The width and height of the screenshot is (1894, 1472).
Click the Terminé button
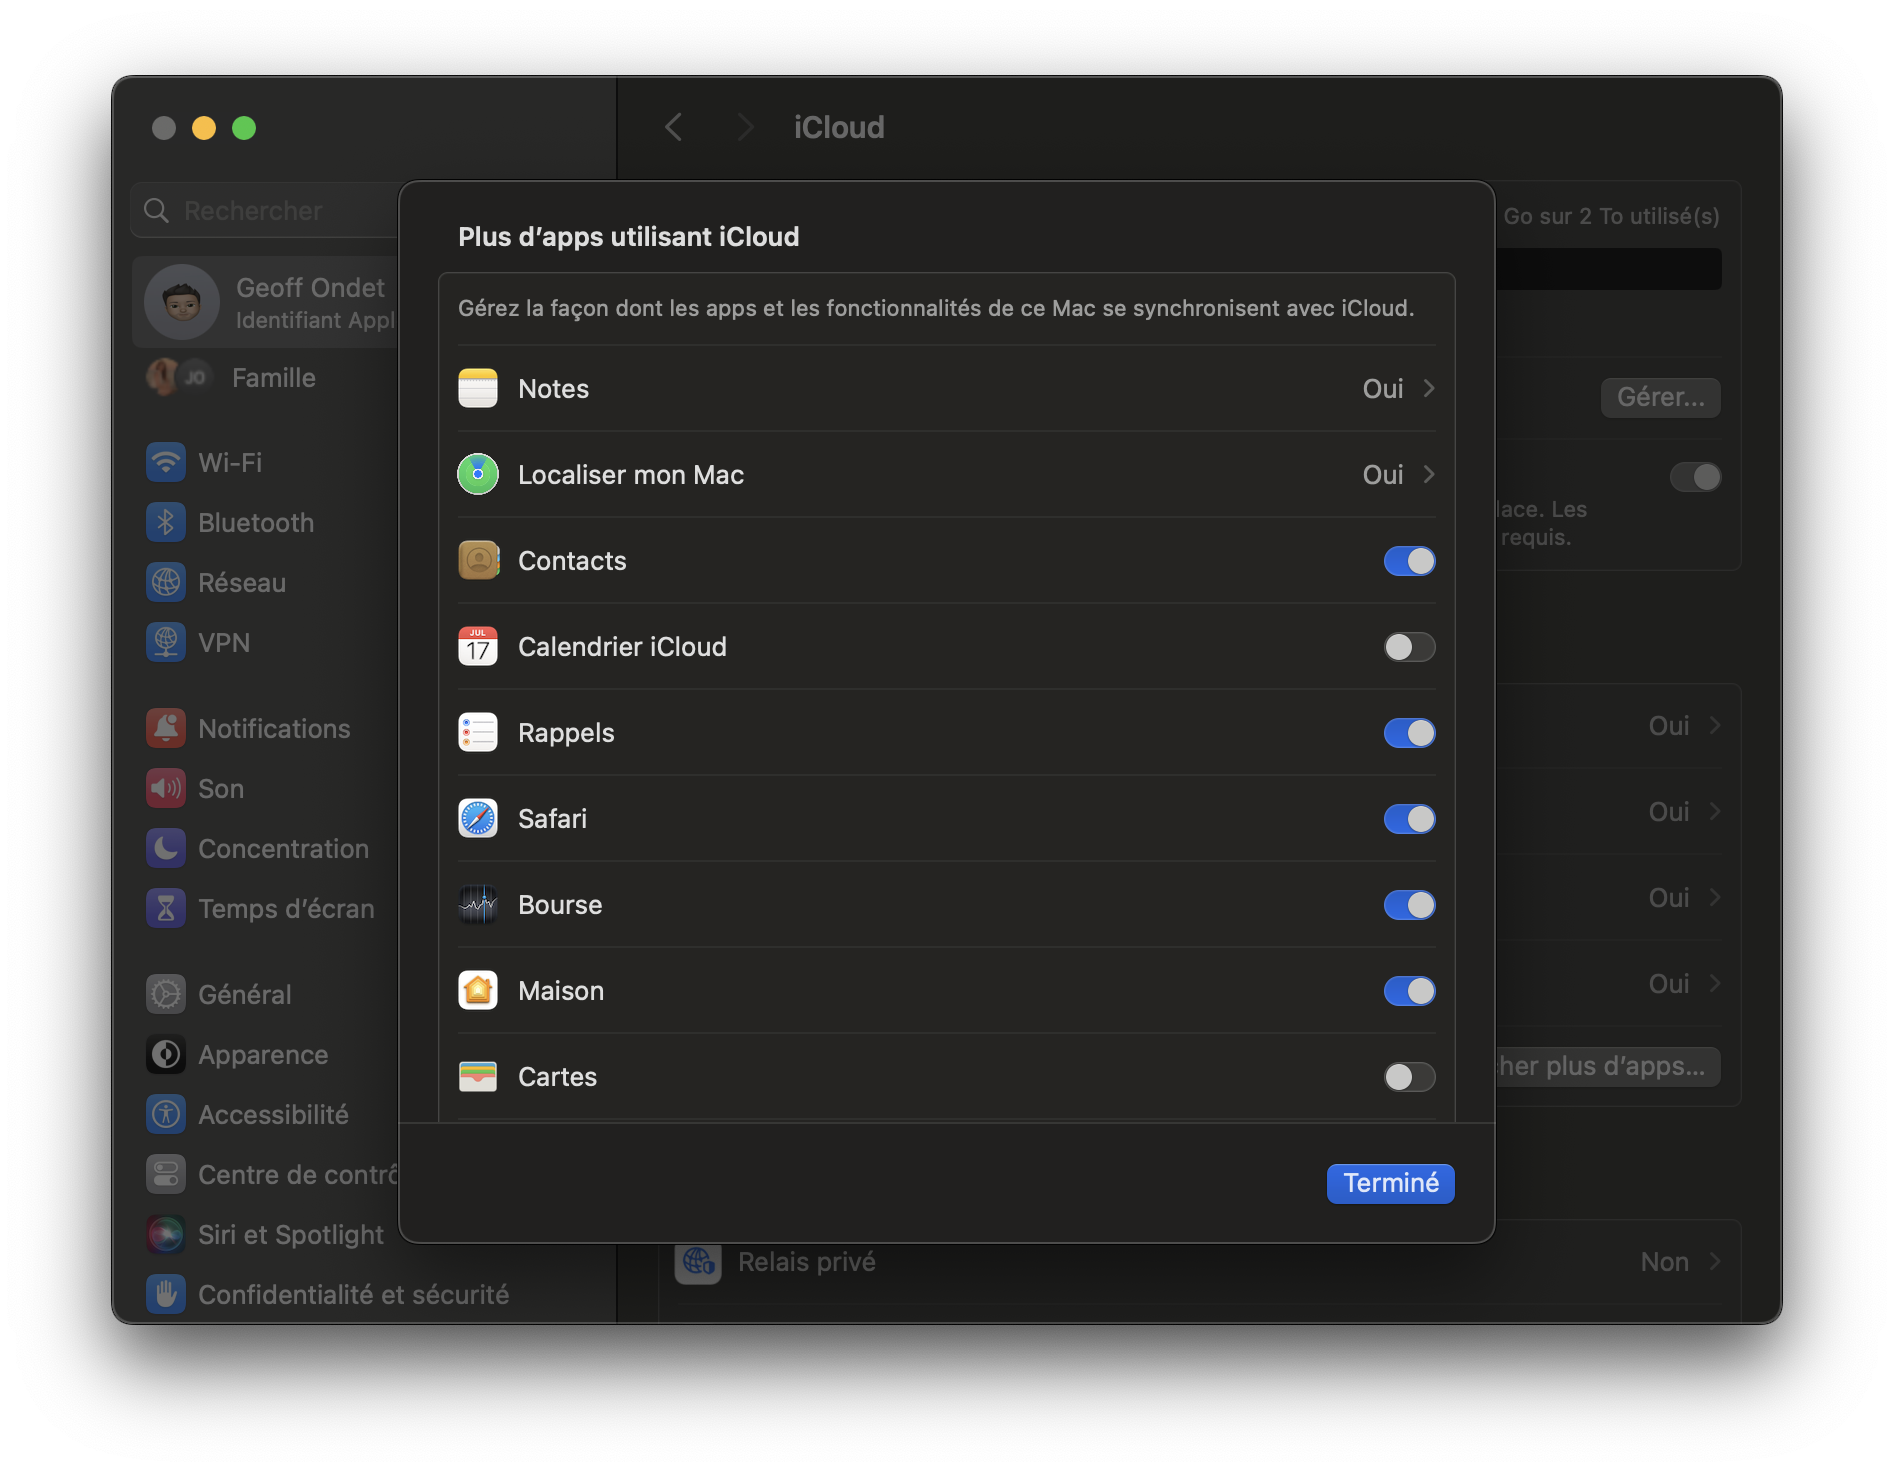1390,1183
